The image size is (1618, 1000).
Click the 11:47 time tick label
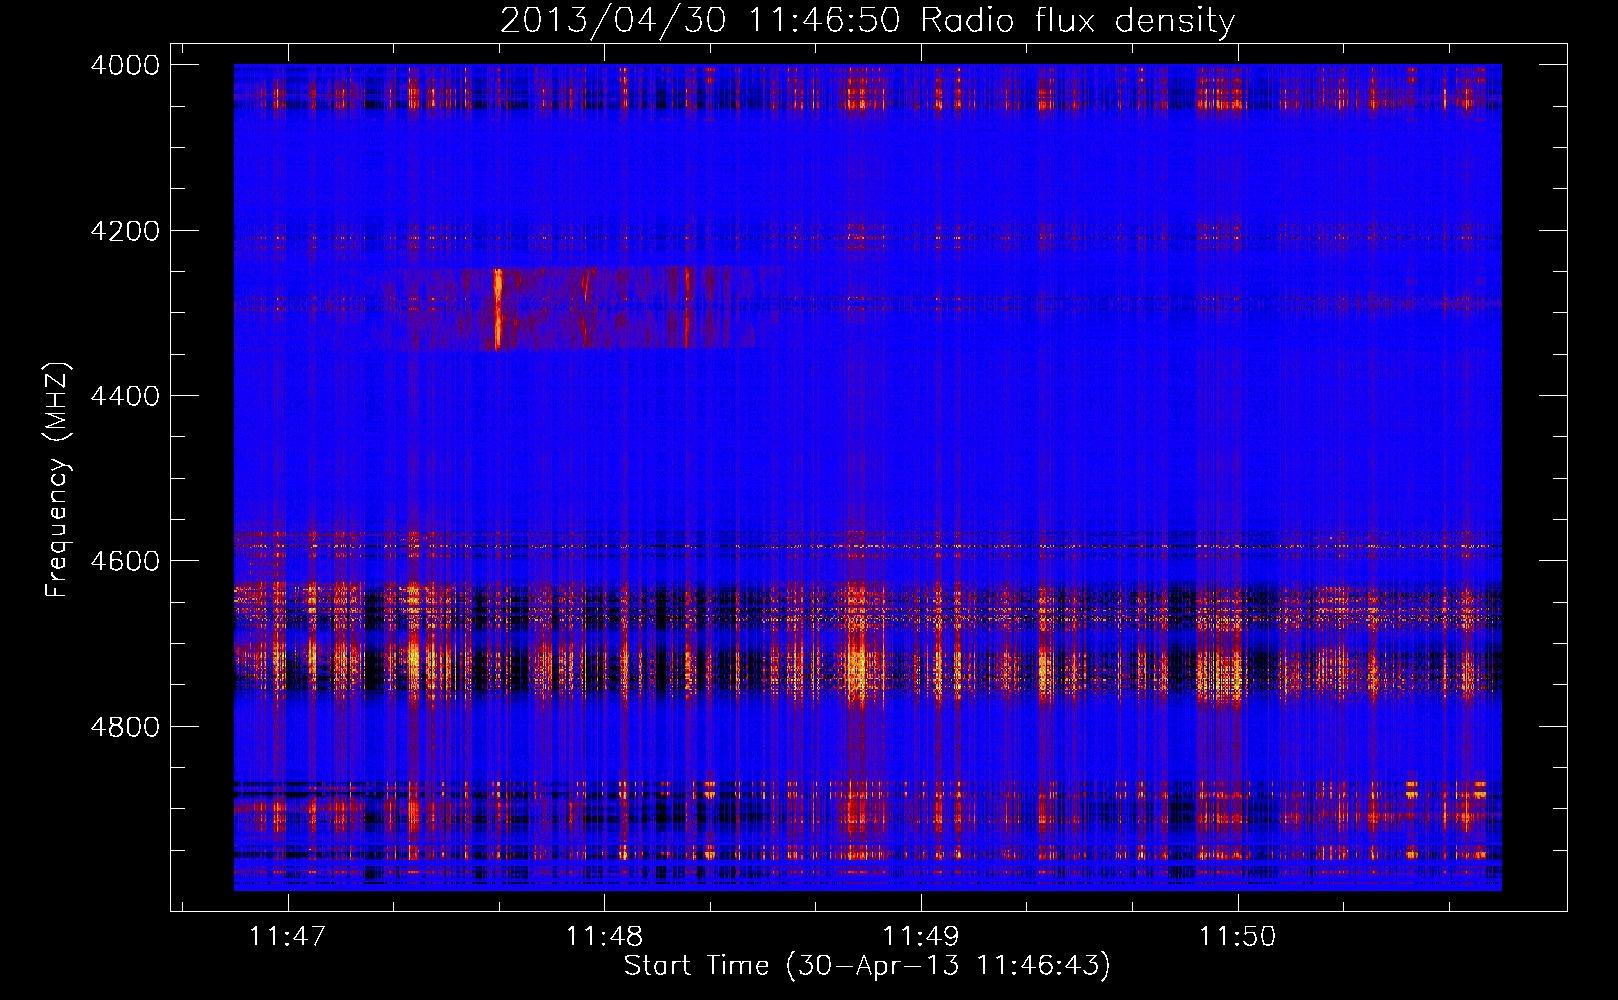[288, 936]
